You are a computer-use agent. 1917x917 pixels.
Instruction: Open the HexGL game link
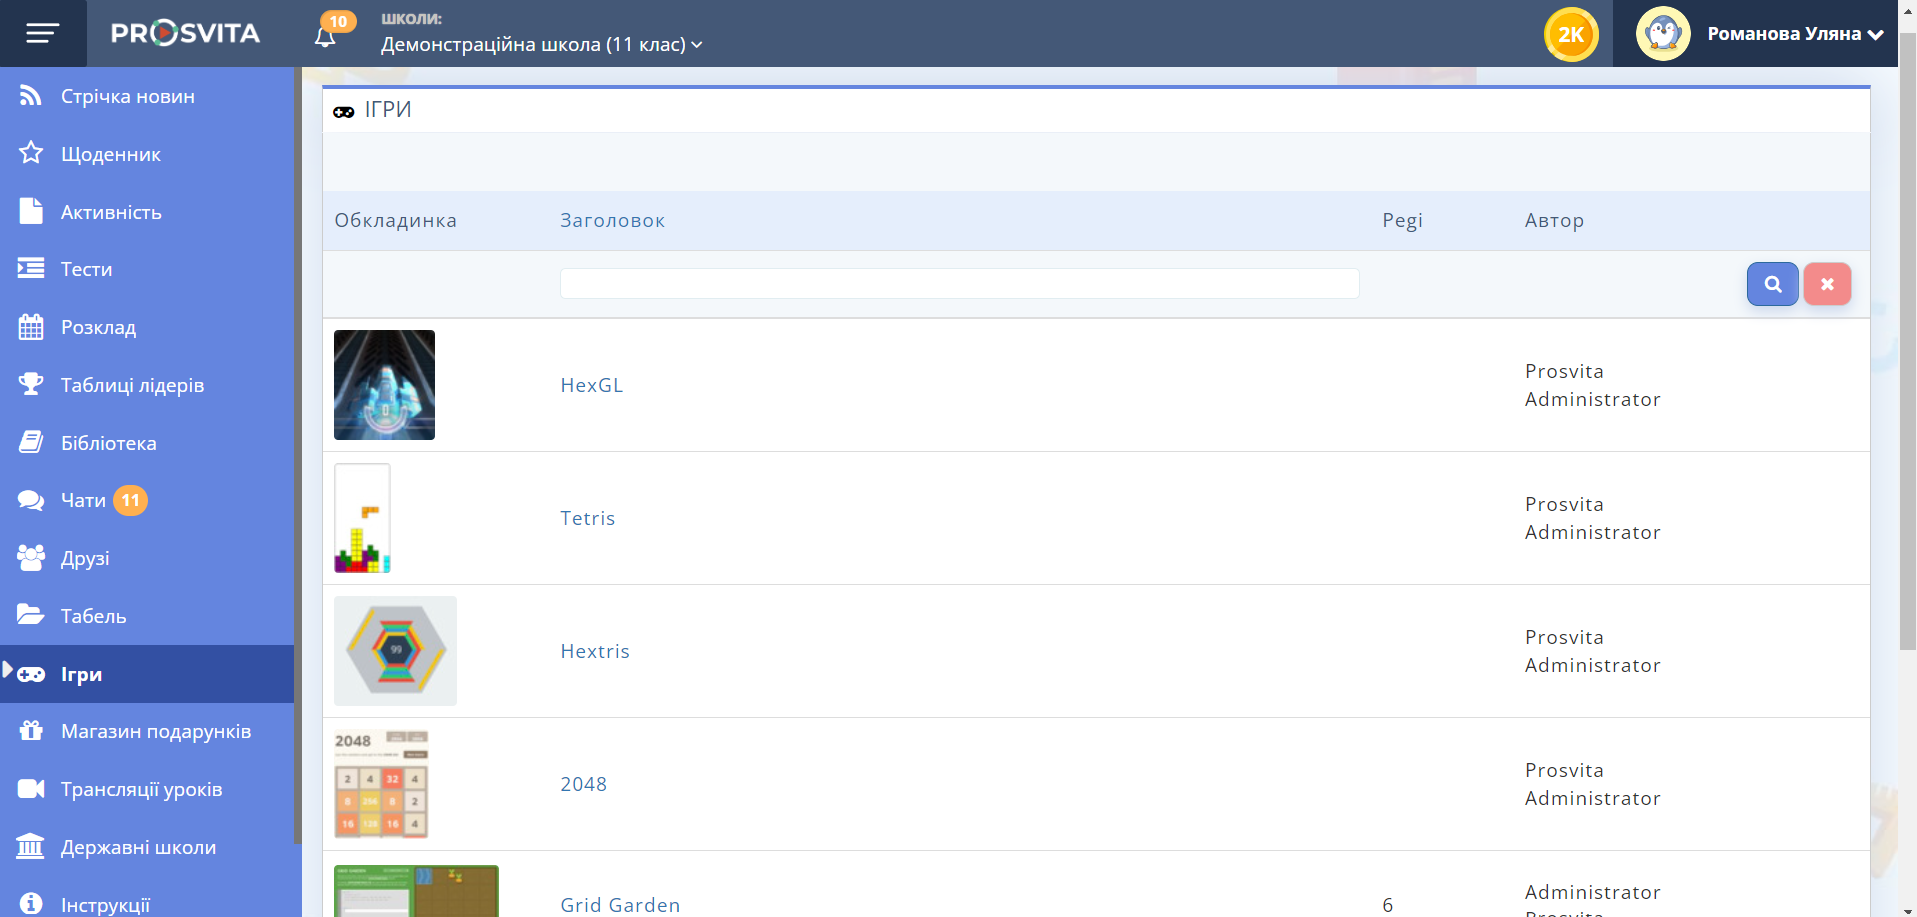point(591,385)
